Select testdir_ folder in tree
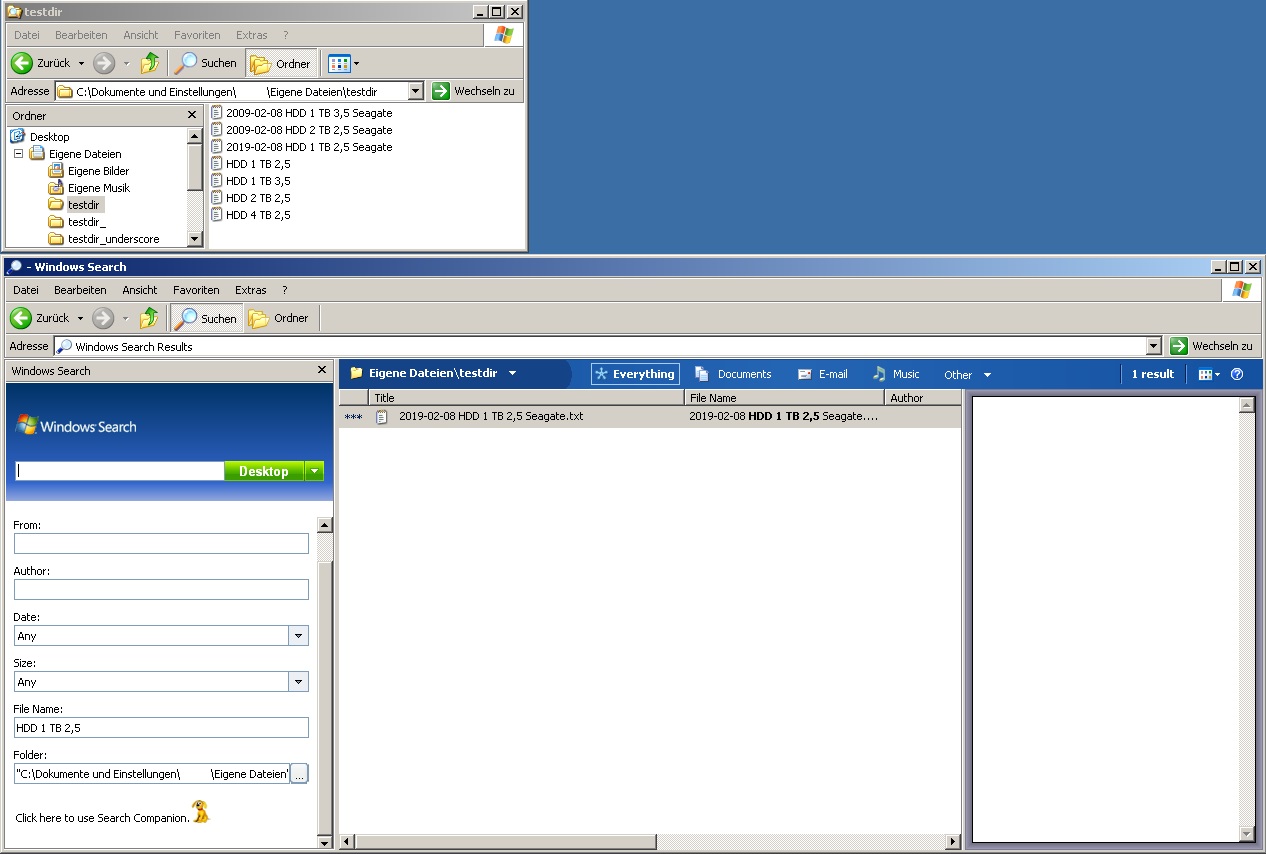Screen dimensions: 1266x854 point(86,222)
